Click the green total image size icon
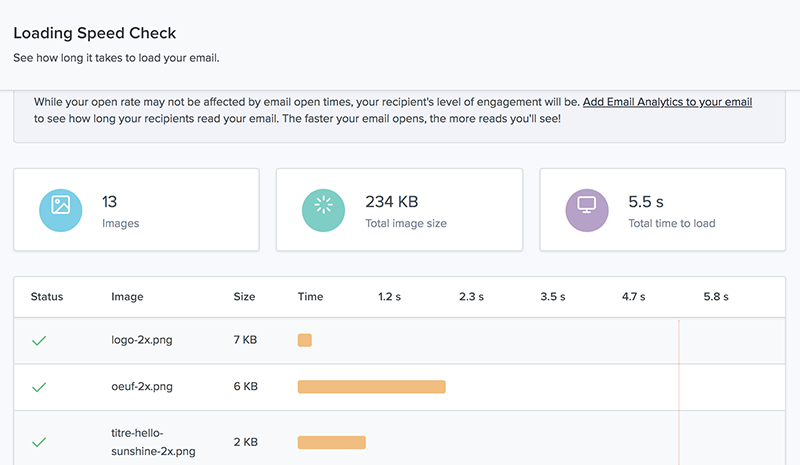Image resolution: width=800 pixels, height=465 pixels. pos(324,210)
